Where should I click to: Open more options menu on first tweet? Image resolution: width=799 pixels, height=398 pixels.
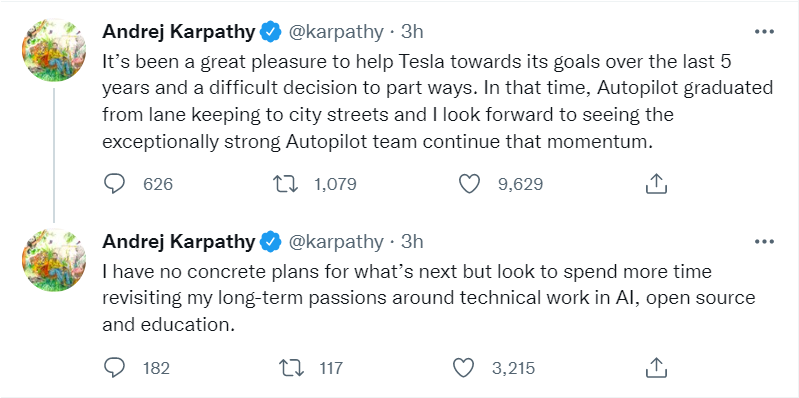pos(764,32)
